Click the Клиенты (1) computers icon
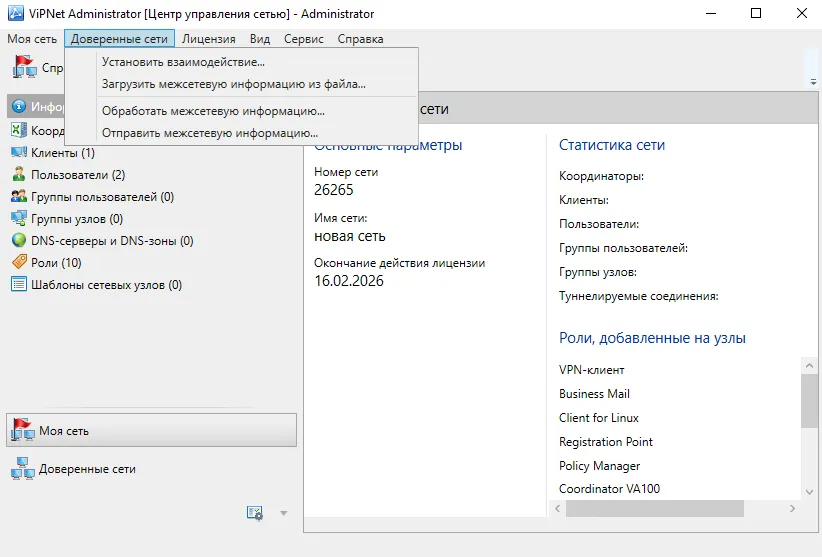The height and width of the screenshot is (557, 822). [19, 152]
